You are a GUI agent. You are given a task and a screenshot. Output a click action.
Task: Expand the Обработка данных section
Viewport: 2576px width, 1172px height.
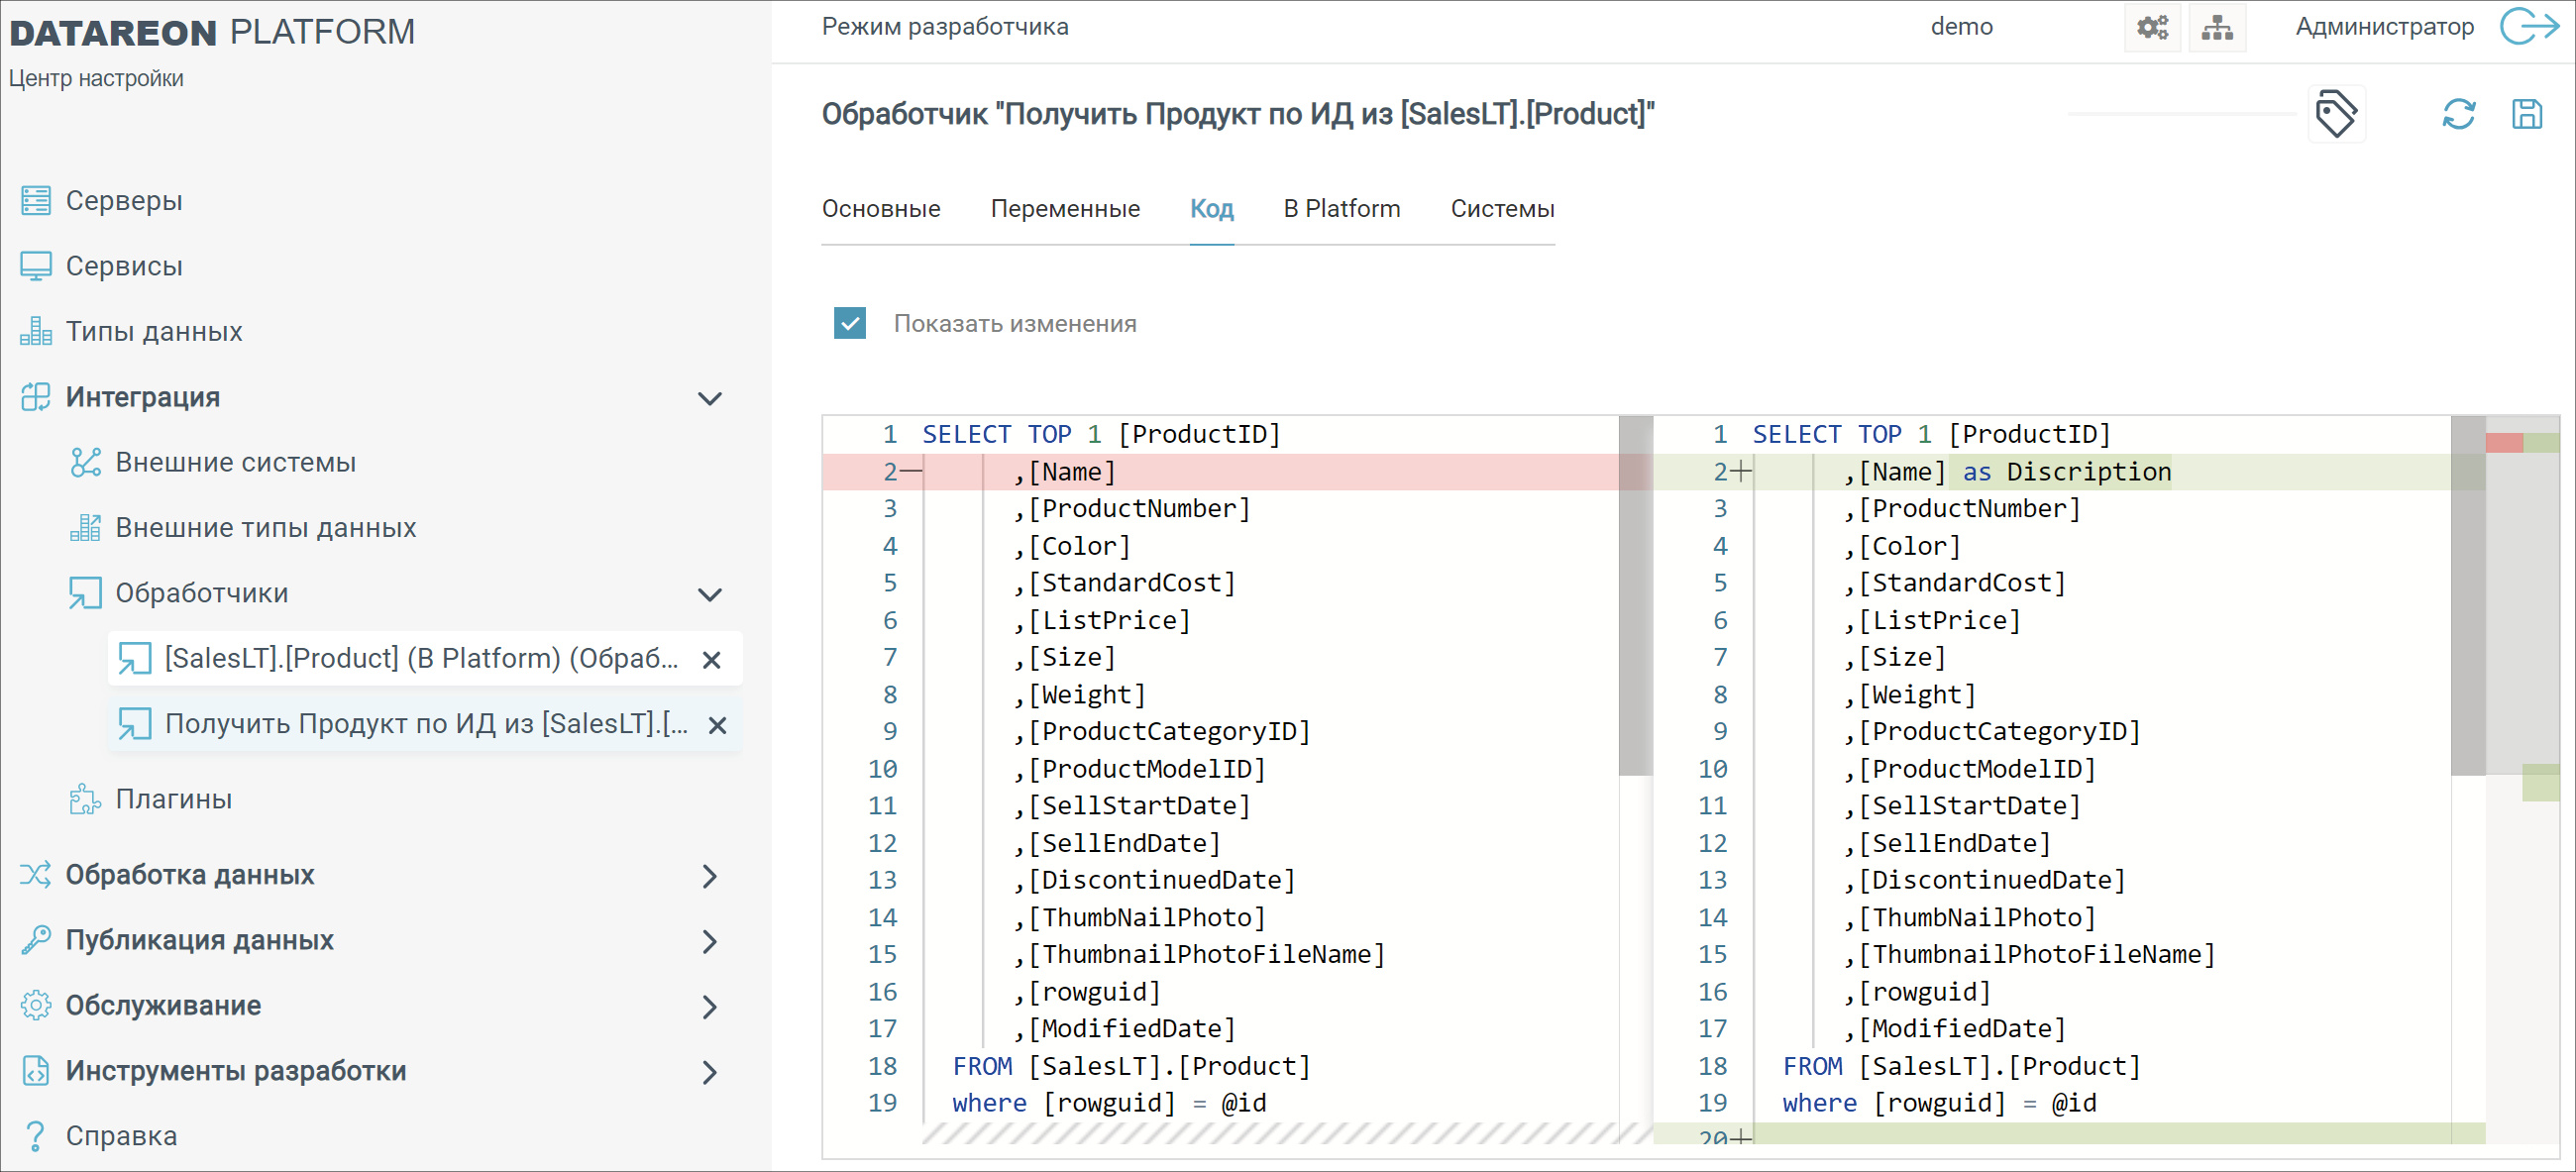coord(709,876)
